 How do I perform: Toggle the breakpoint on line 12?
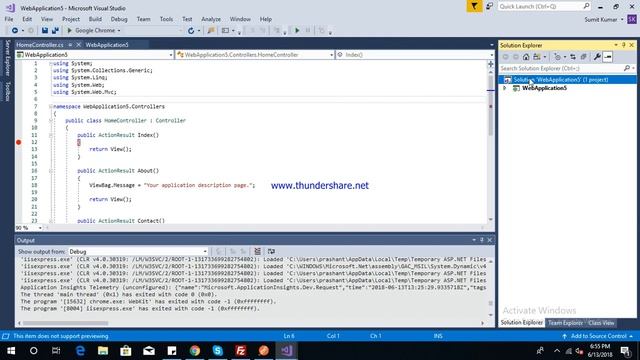(19, 142)
